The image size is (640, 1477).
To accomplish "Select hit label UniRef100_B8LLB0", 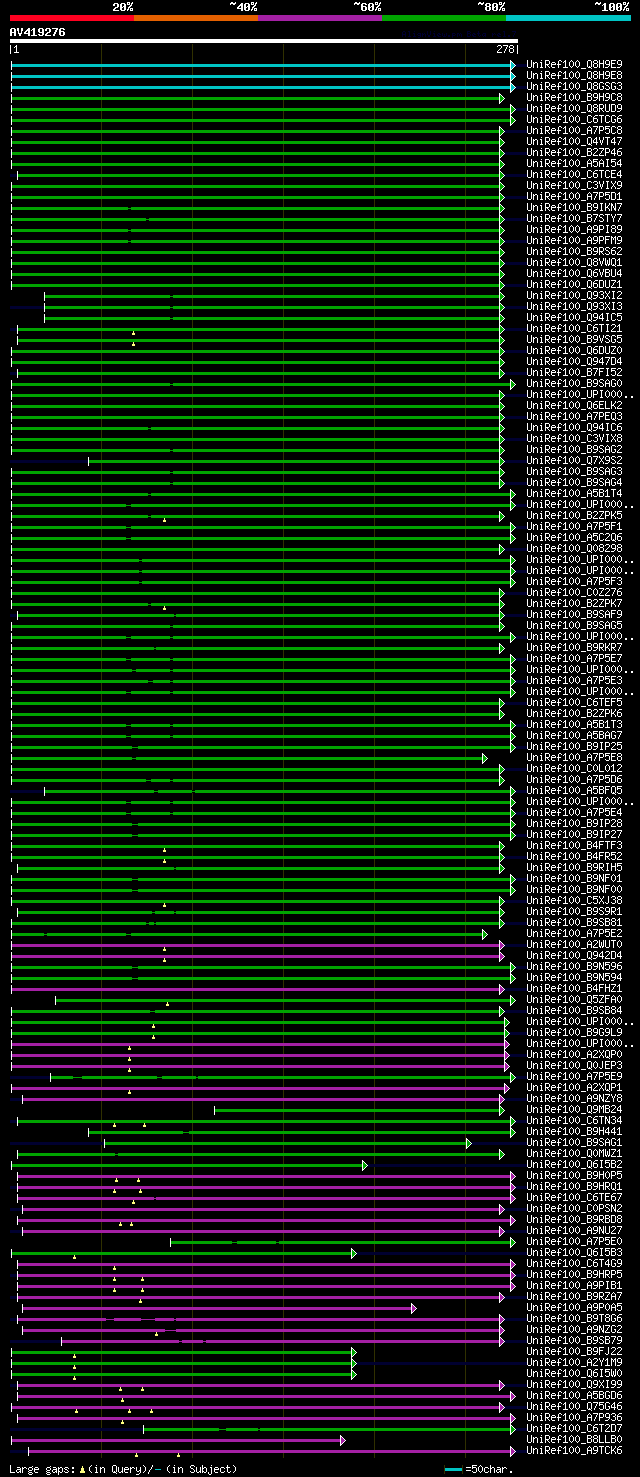I will click(x=574, y=1439).
